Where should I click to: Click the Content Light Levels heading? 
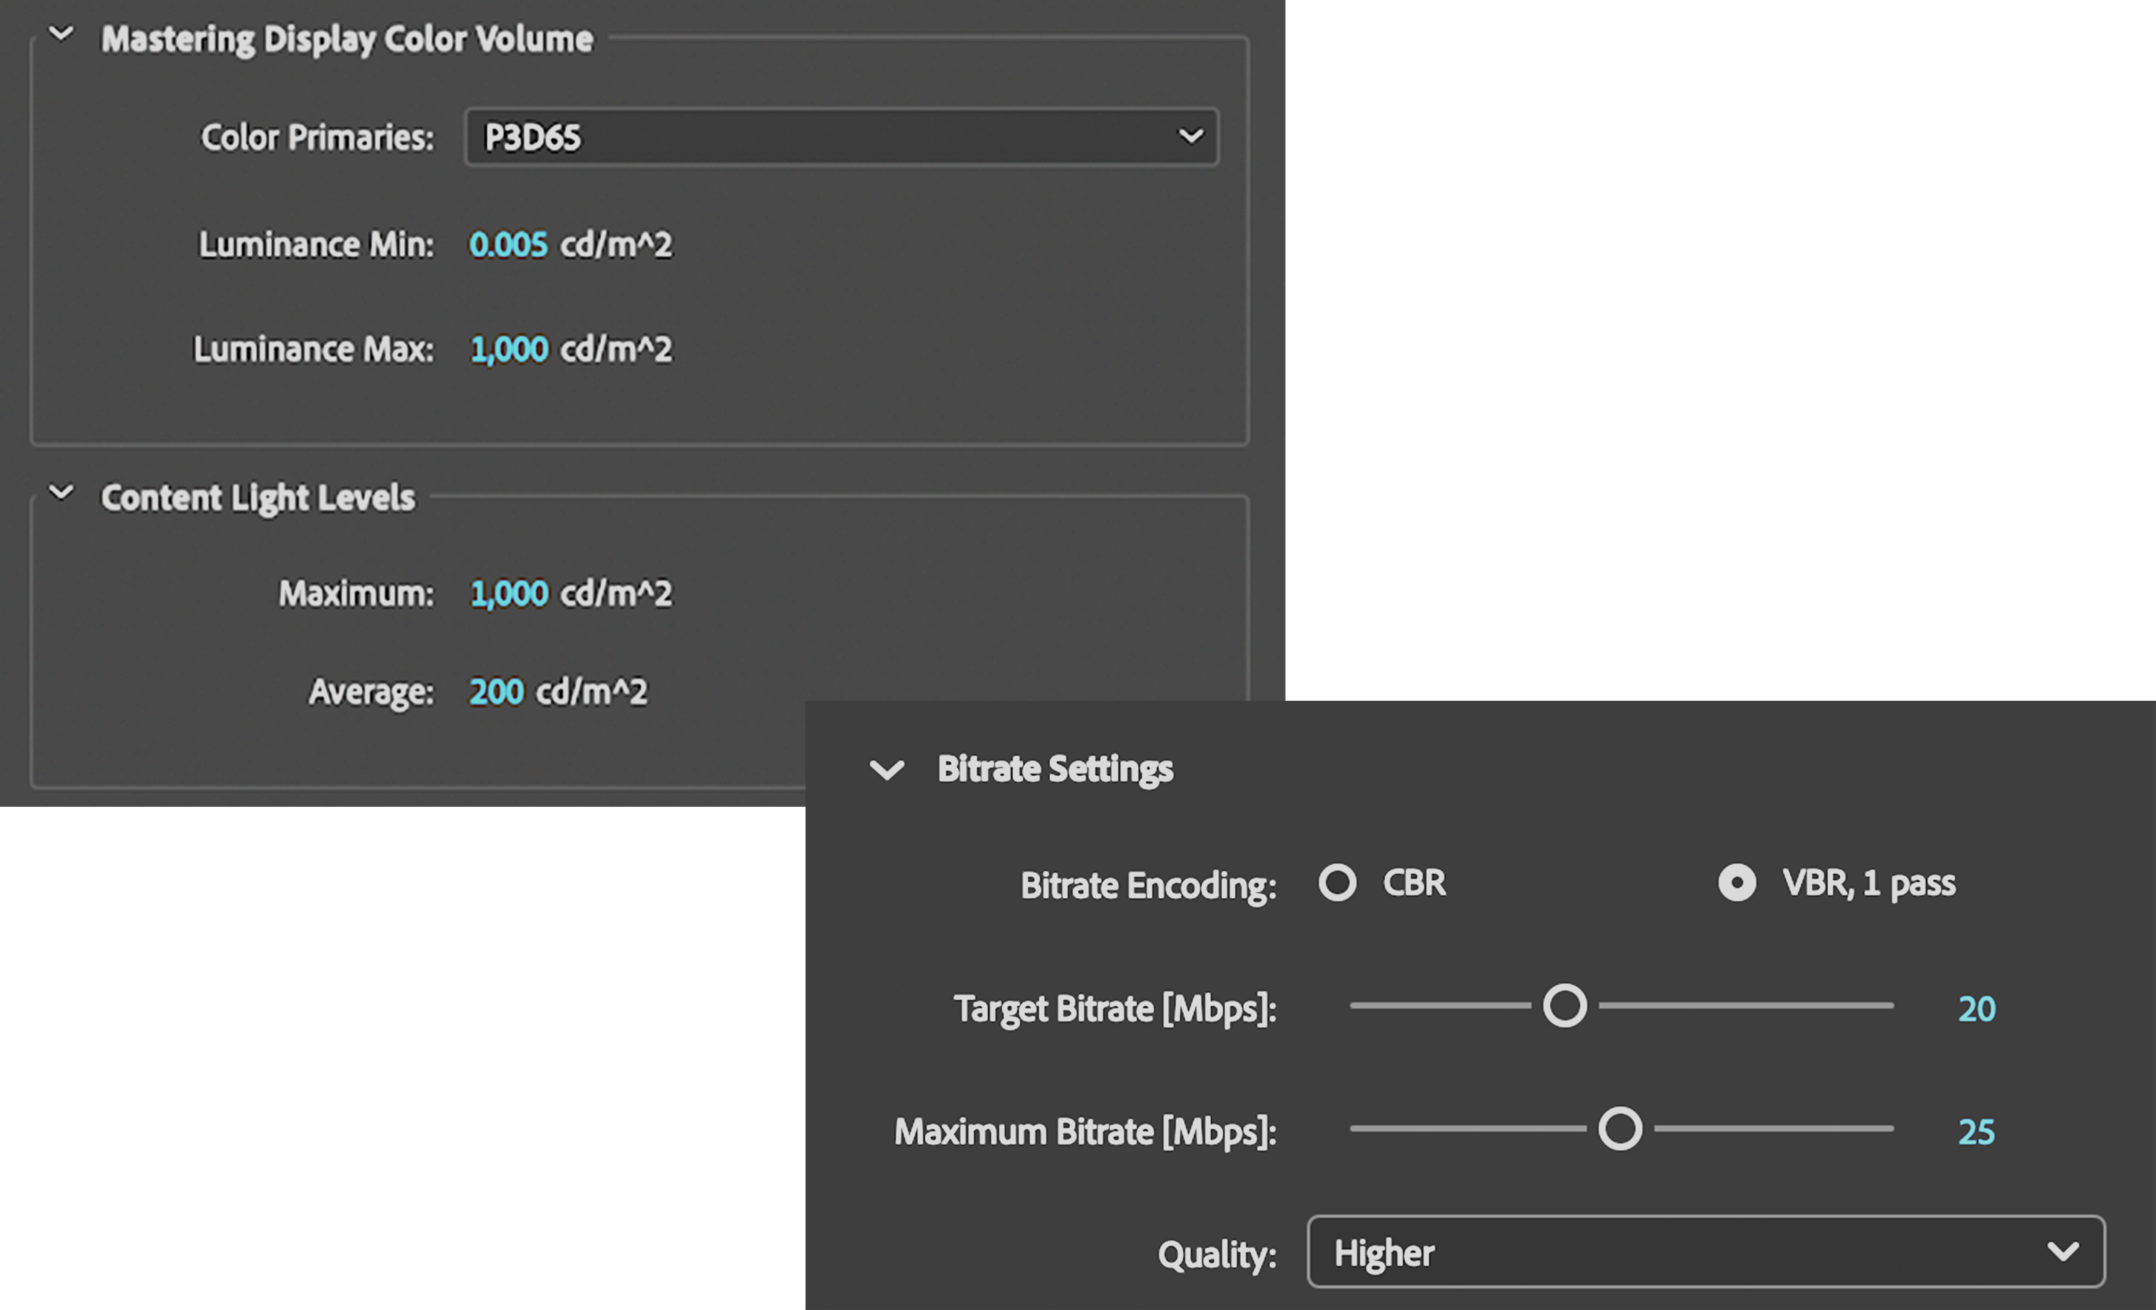coord(258,498)
